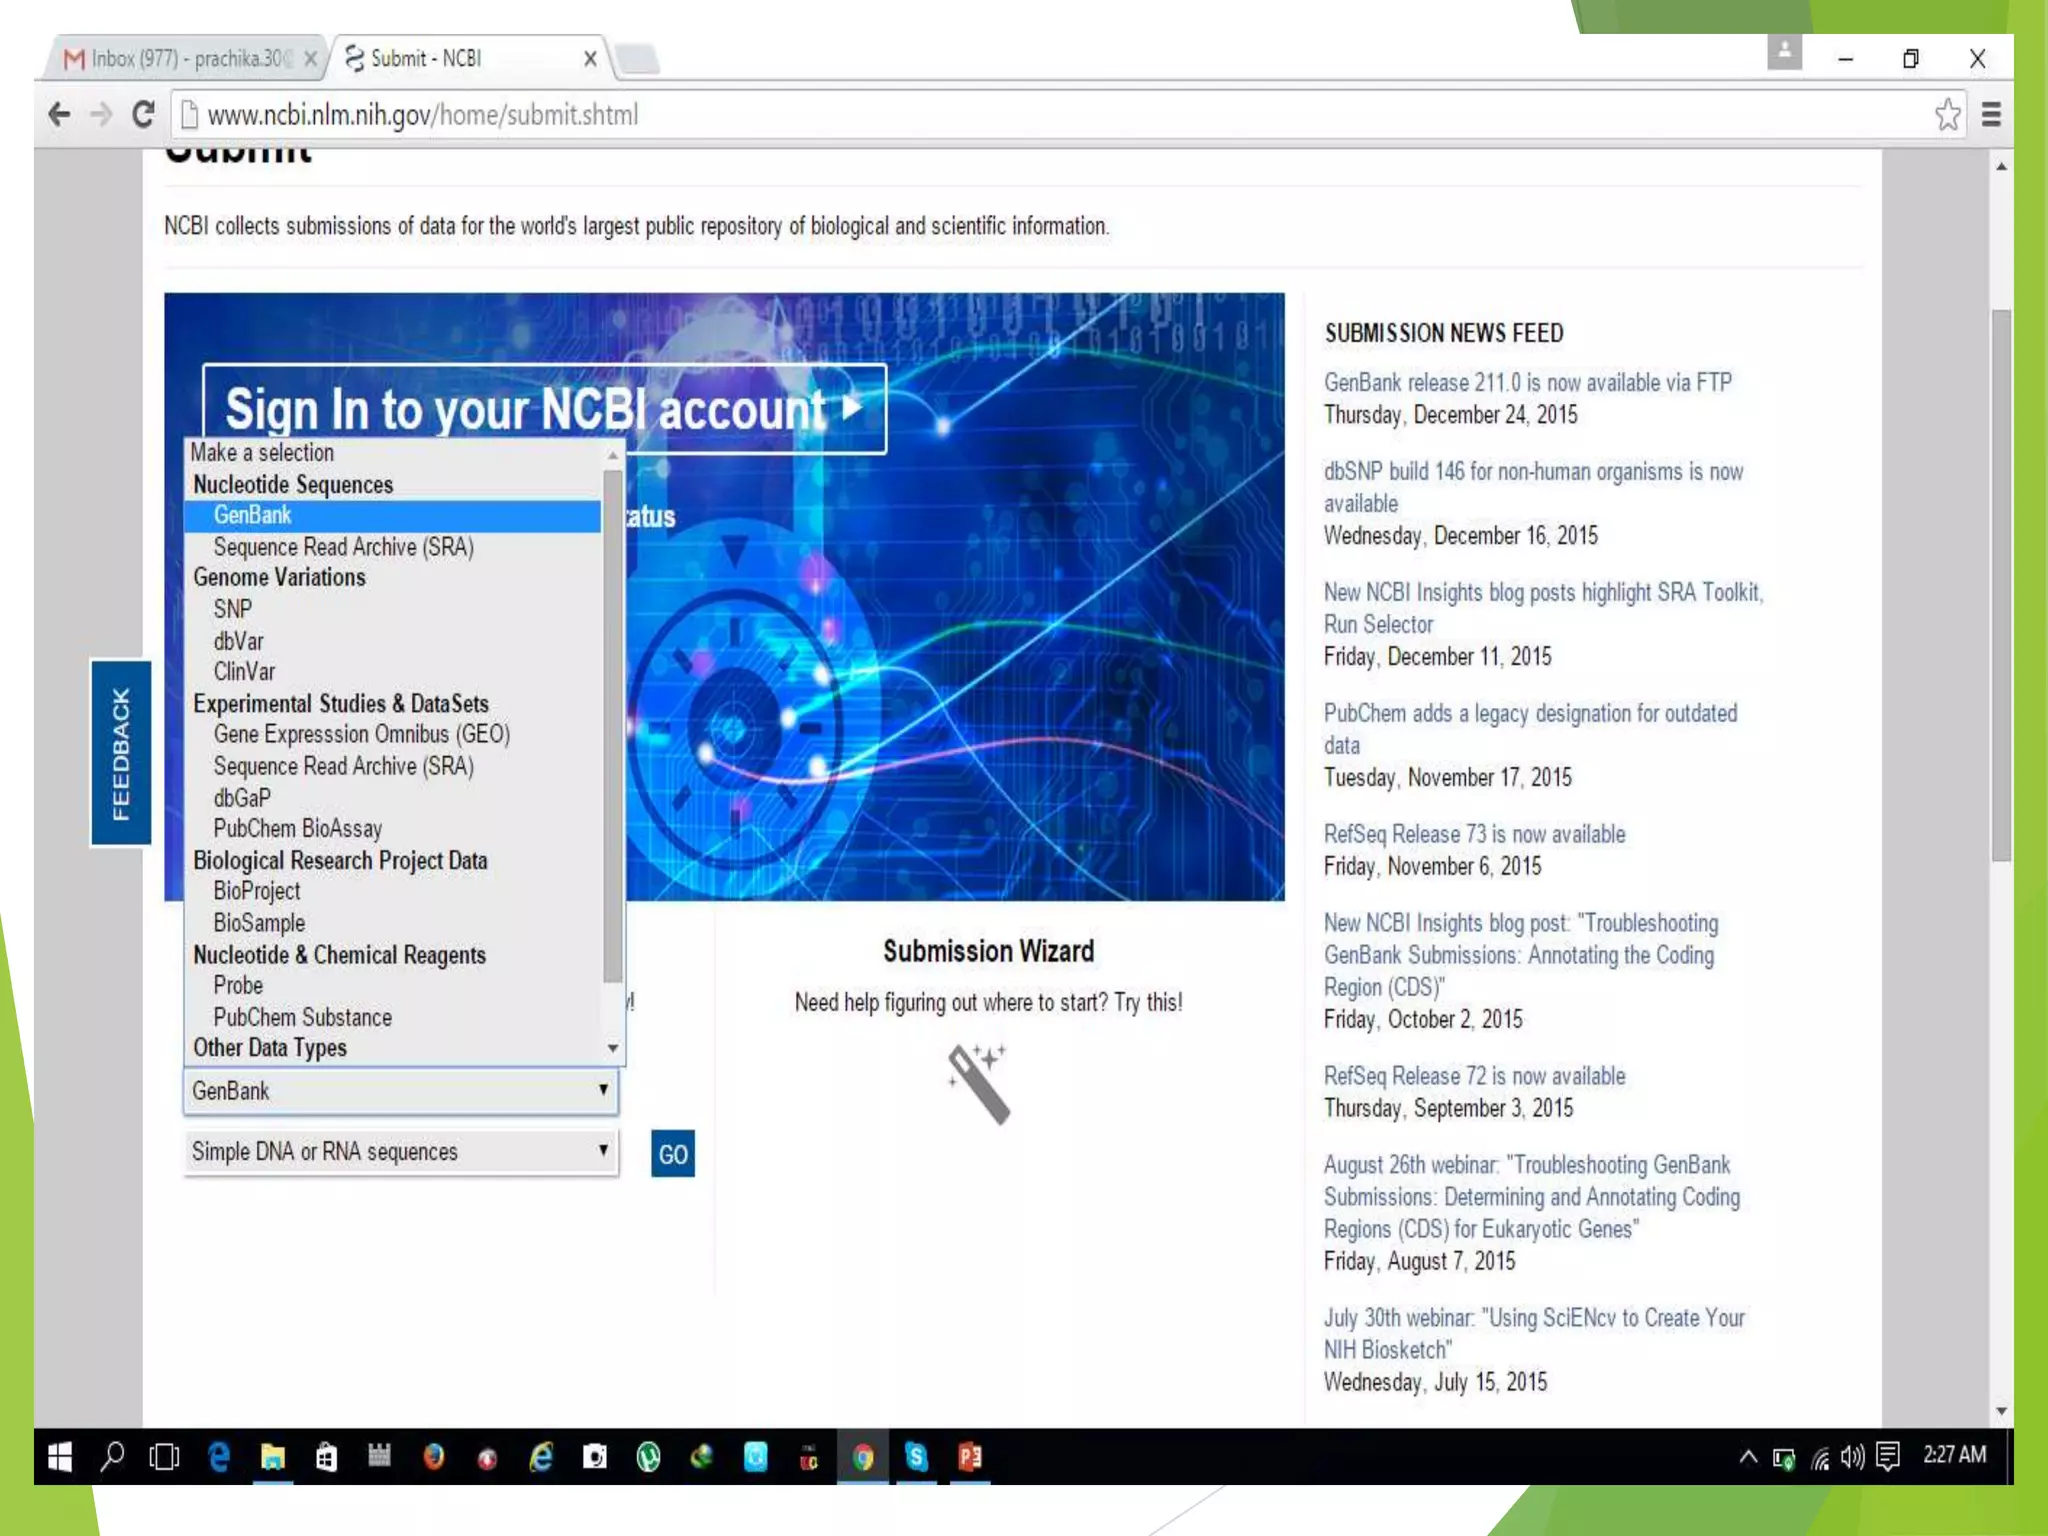Viewport: 2048px width, 1536px height.
Task: Click the FEEDBACK side tab
Action: tap(121, 753)
